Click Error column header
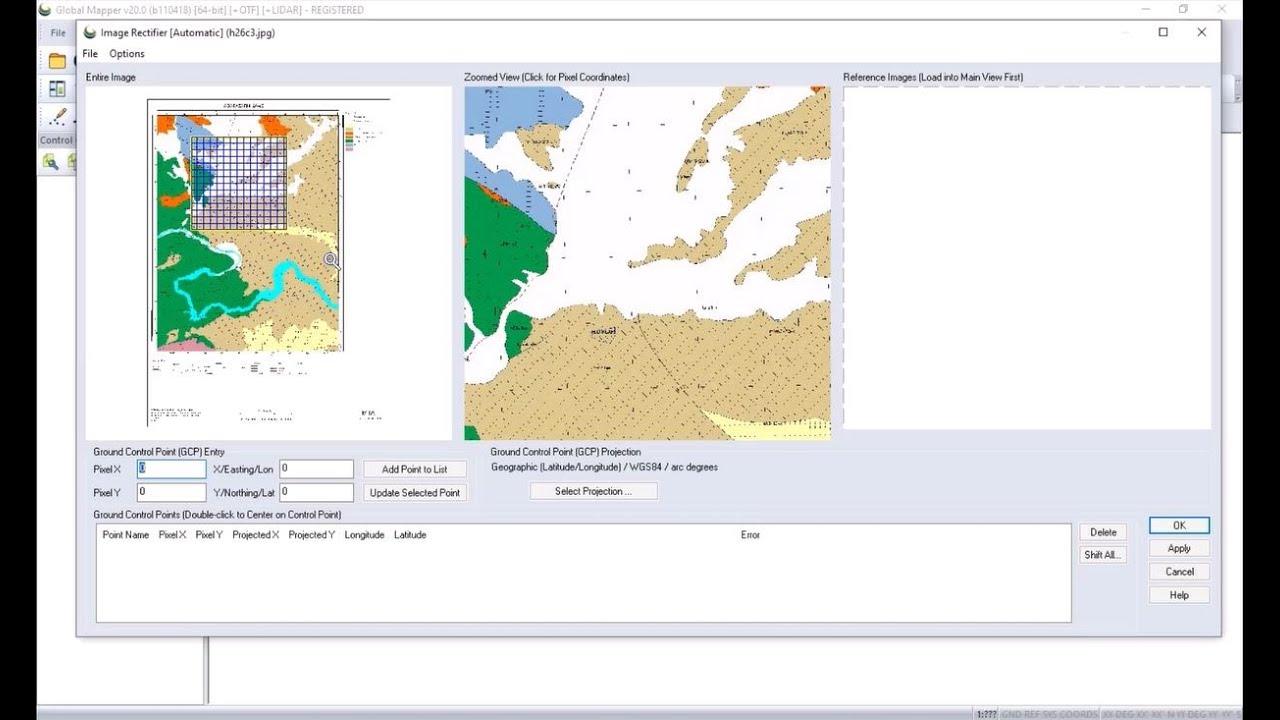 [x=750, y=535]
